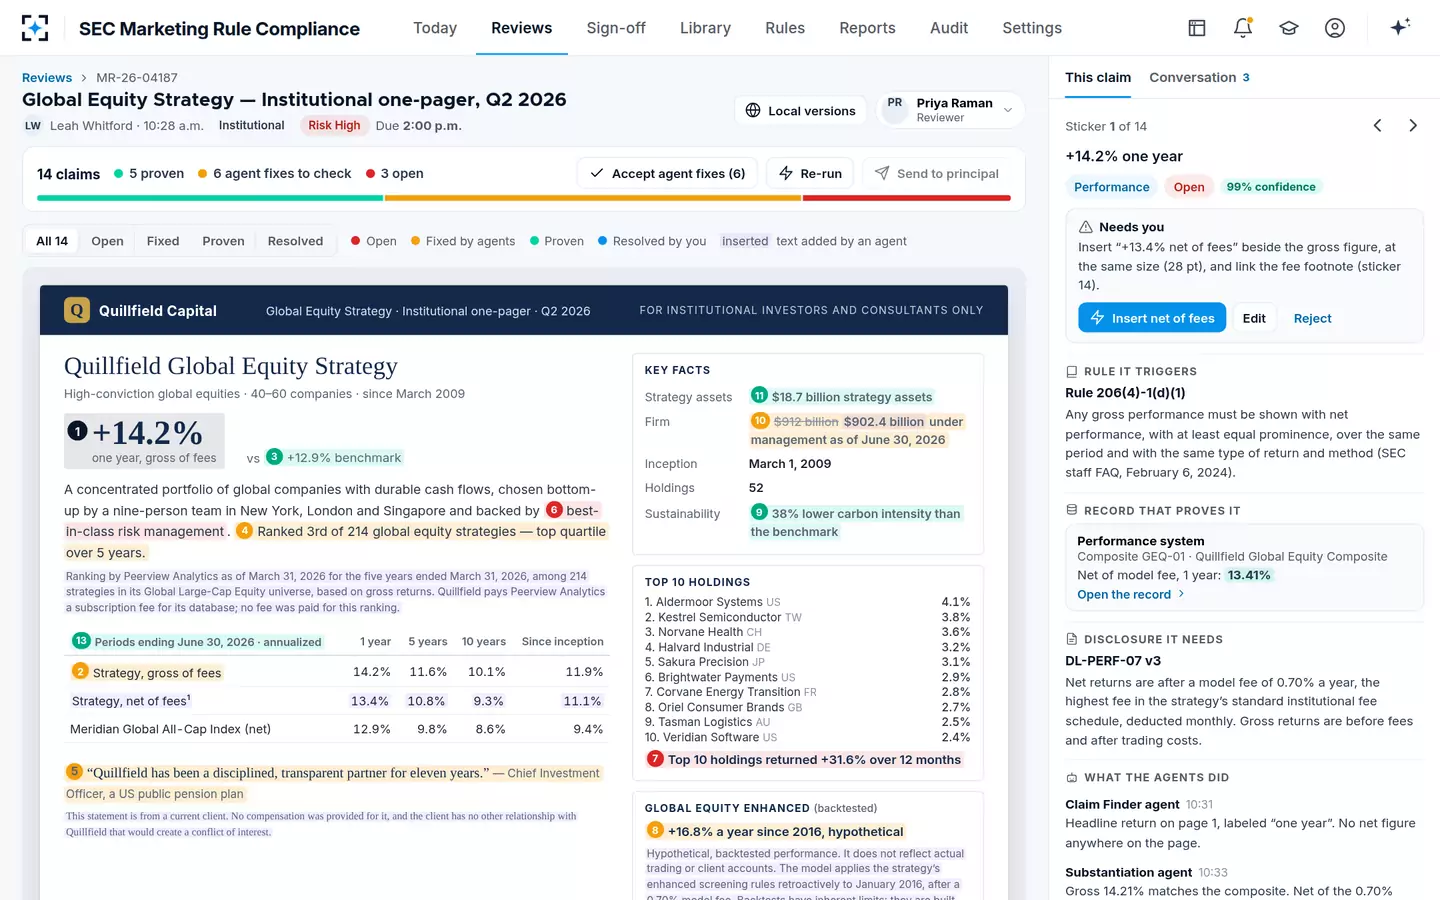
Task: Filter claims to Fixed
Action: pyautogui.click(x=163, y=241)
